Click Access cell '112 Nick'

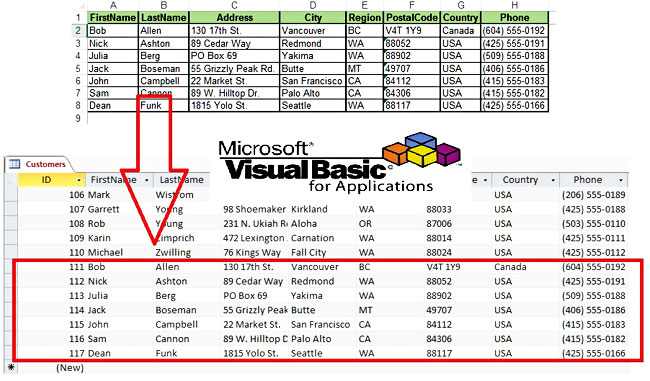(x=88, y=282)
